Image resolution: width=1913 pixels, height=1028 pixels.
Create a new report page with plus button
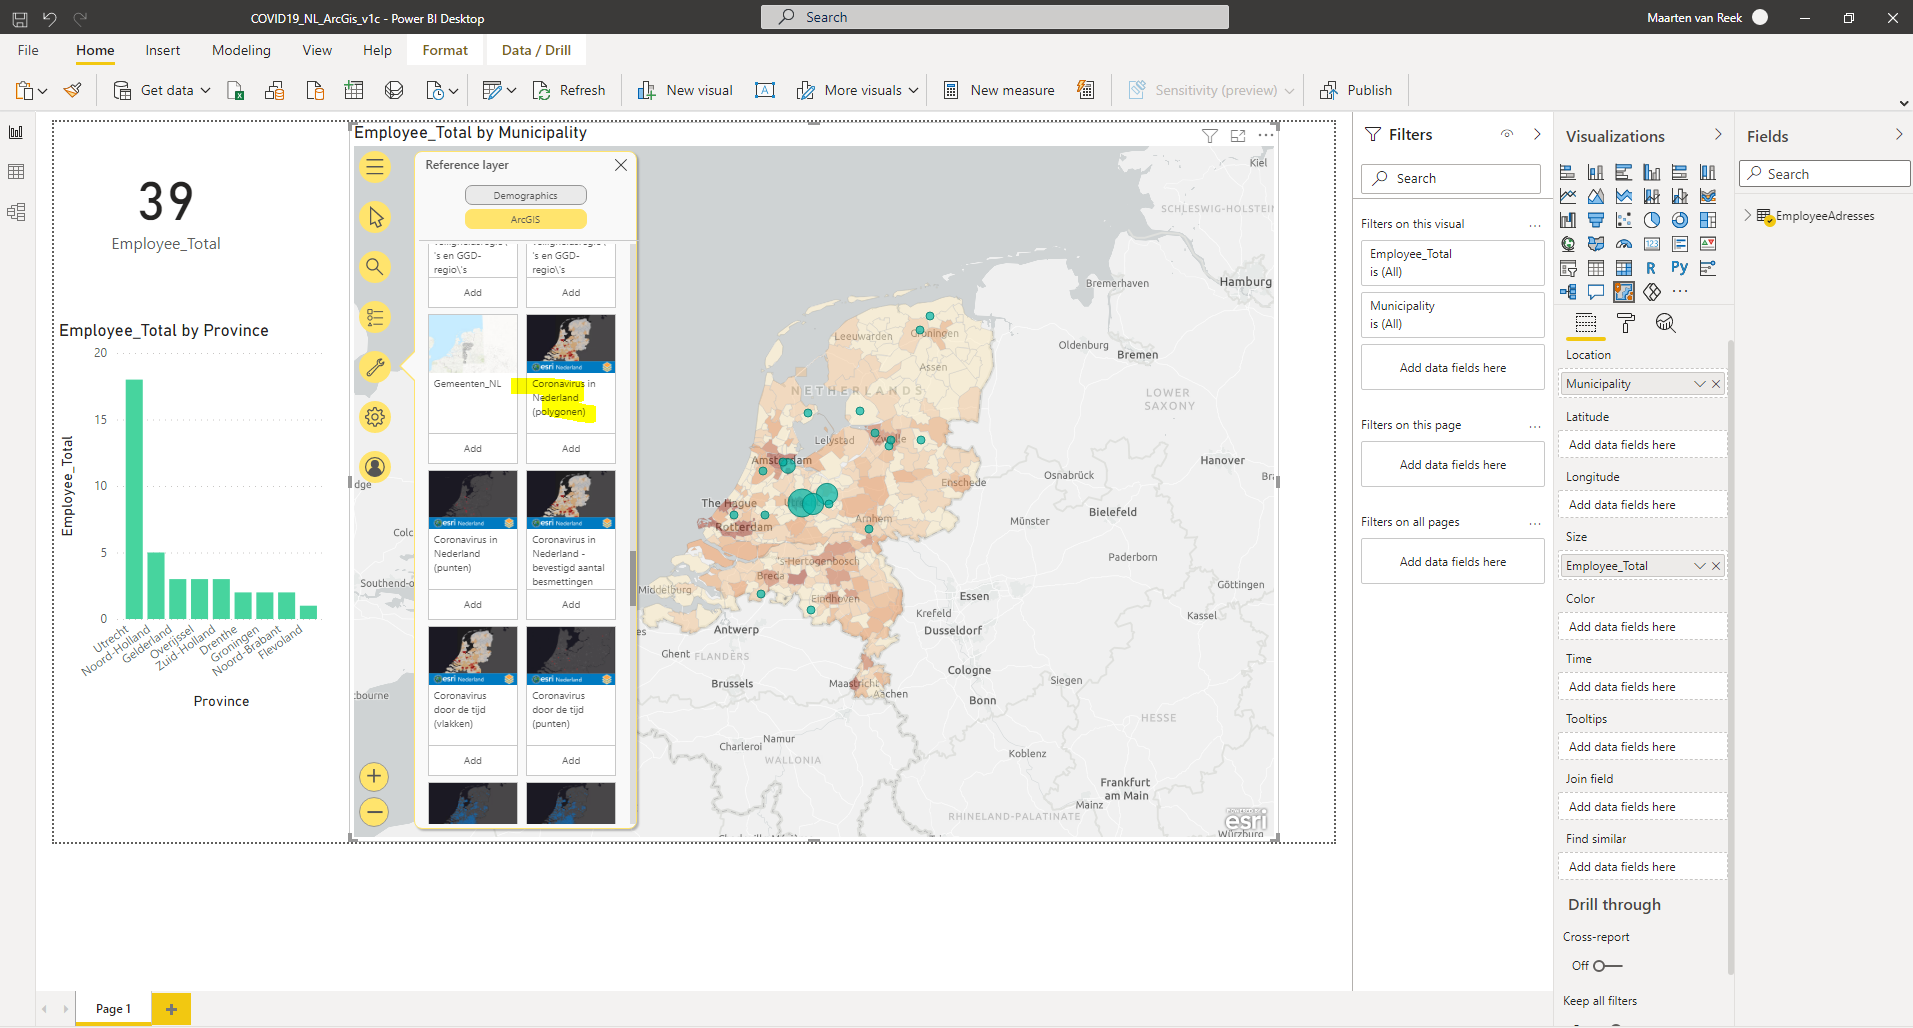170,1008
